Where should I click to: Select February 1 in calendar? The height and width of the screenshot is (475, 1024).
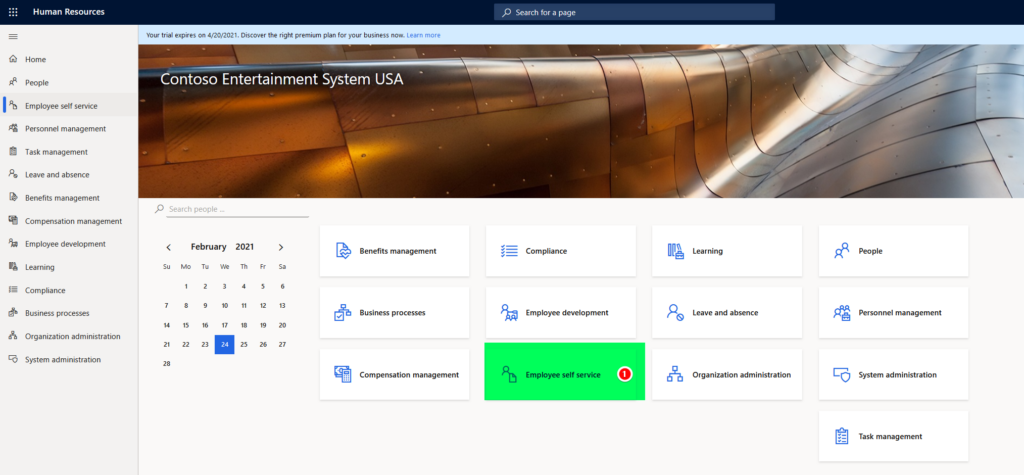(x=186, y=286)
